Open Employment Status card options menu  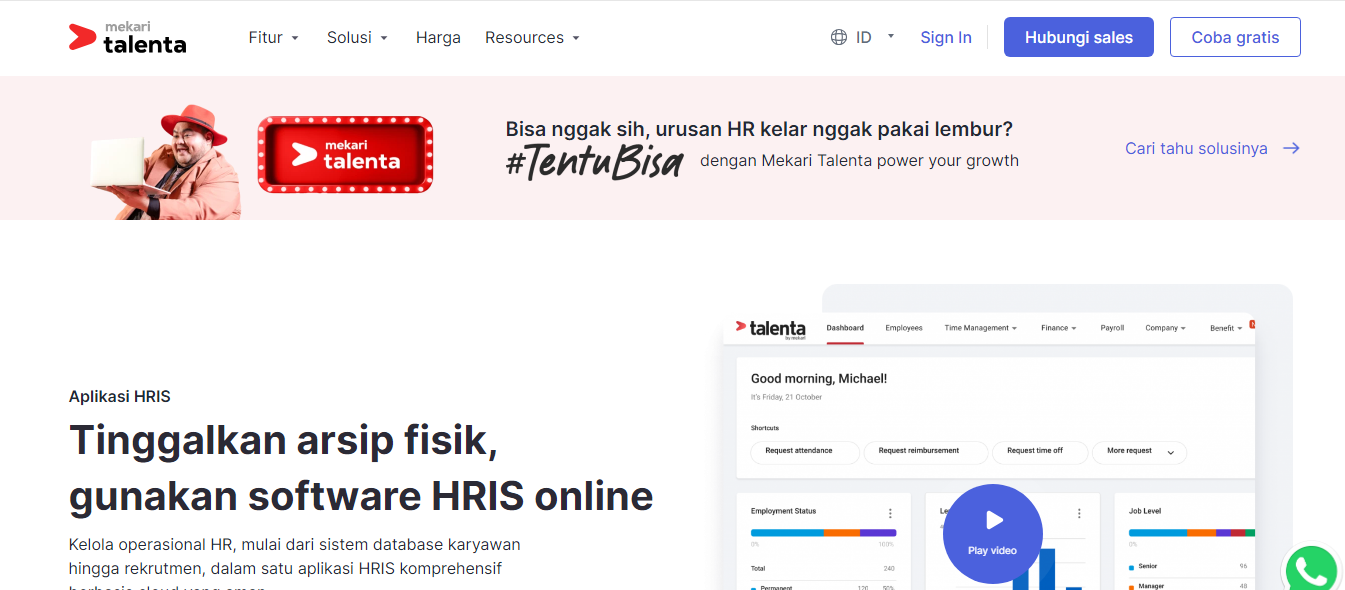tap(890, 513)
